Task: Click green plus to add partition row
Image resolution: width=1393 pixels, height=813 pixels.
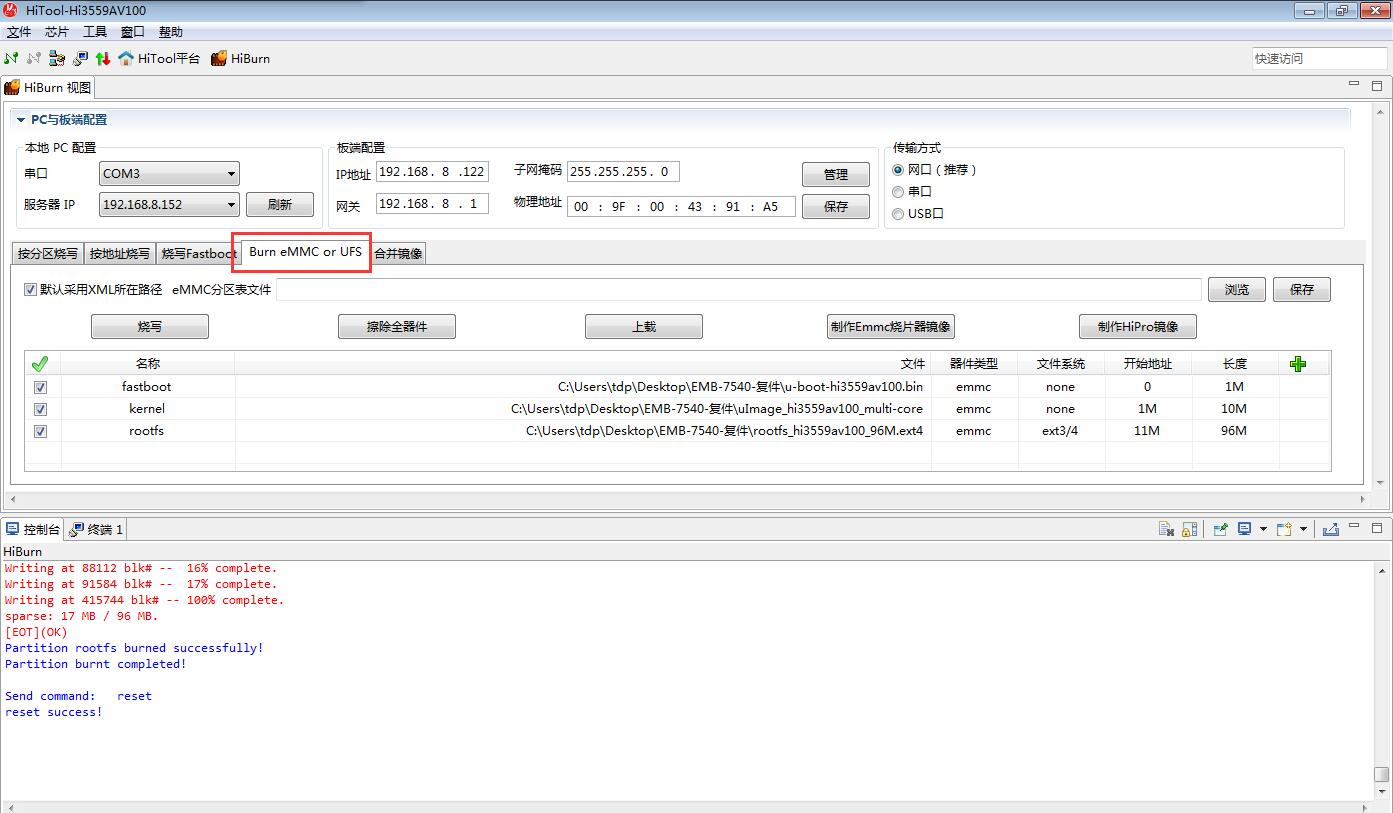Action: [1298, 364]
